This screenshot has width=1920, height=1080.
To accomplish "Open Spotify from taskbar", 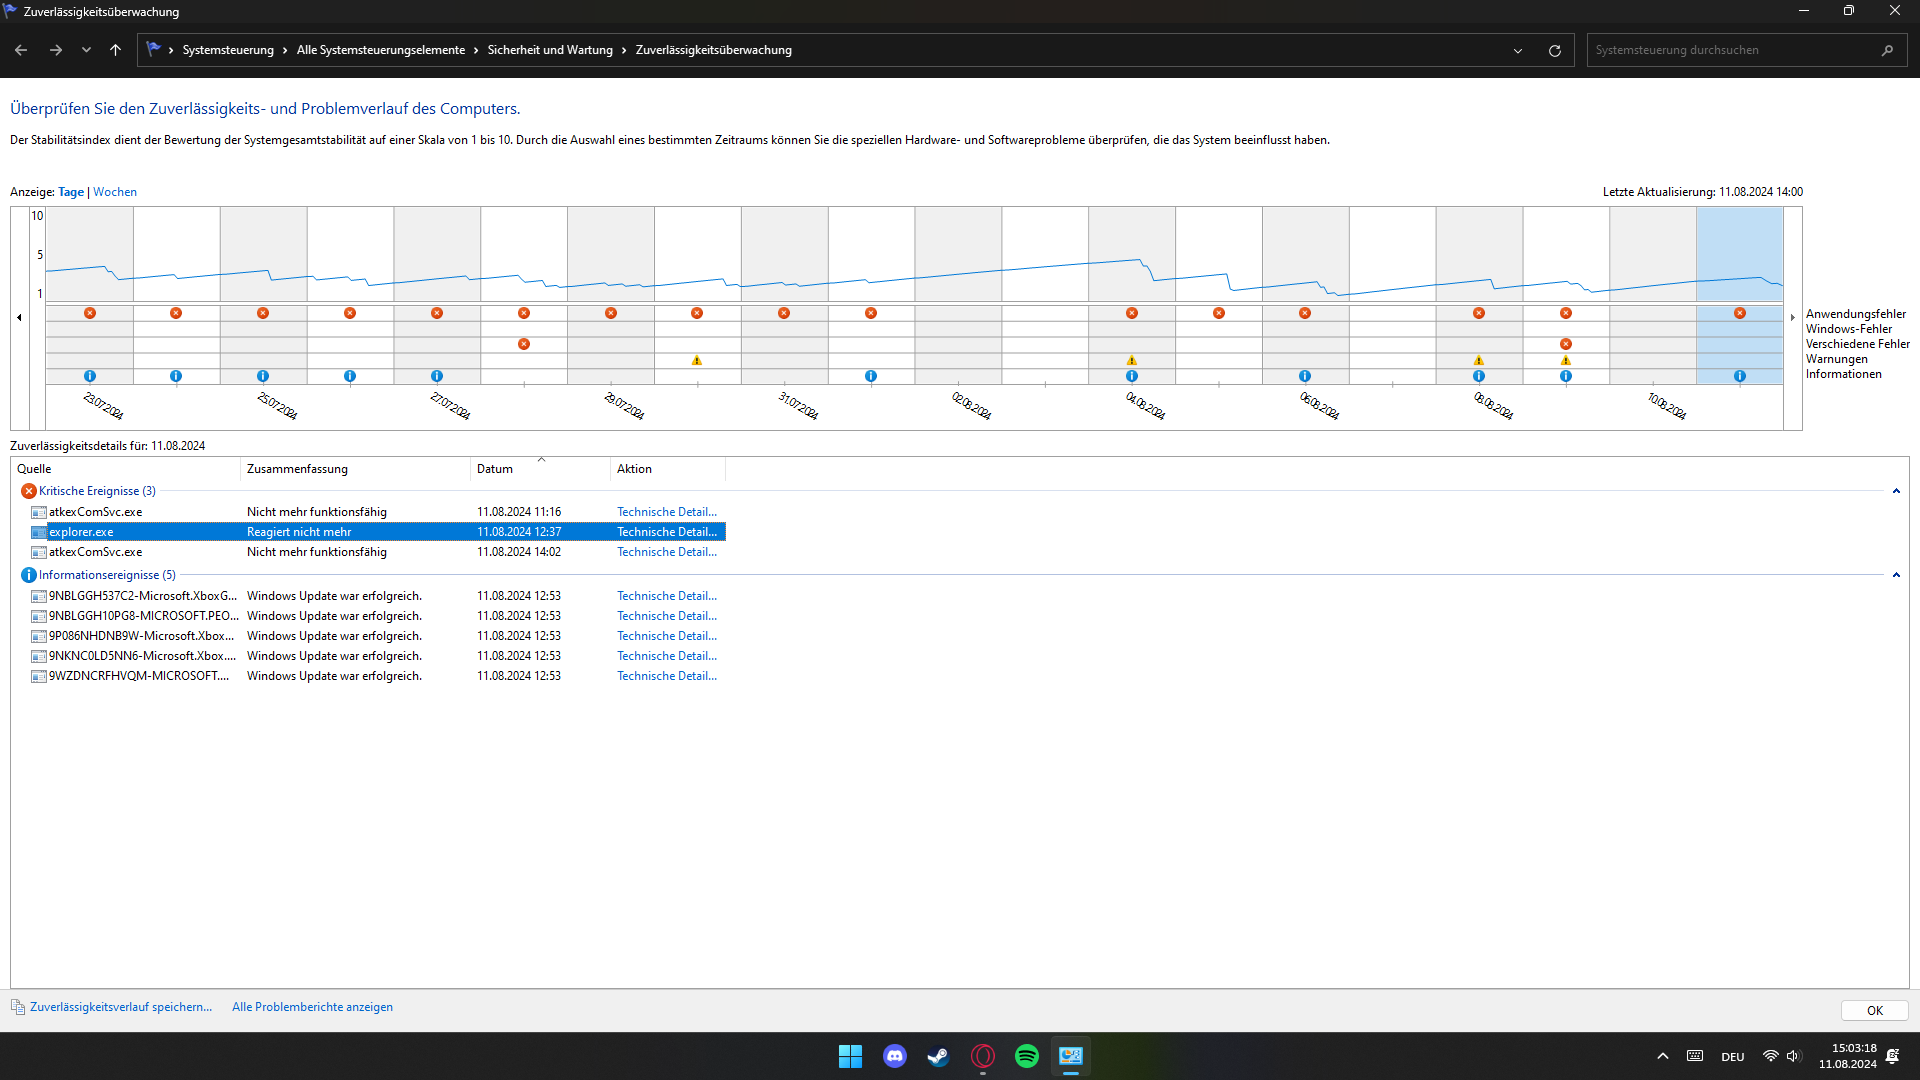I will coord(1026,1056).
